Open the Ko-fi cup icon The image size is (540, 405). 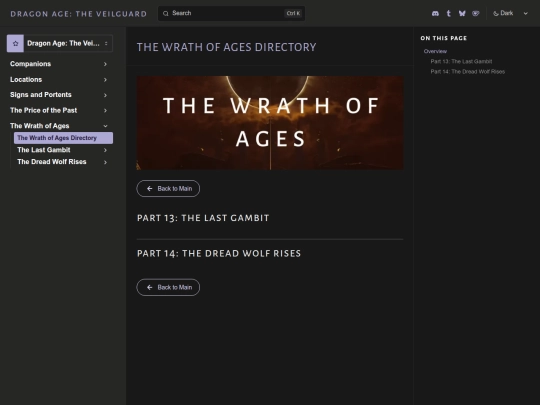pos(476,13)
